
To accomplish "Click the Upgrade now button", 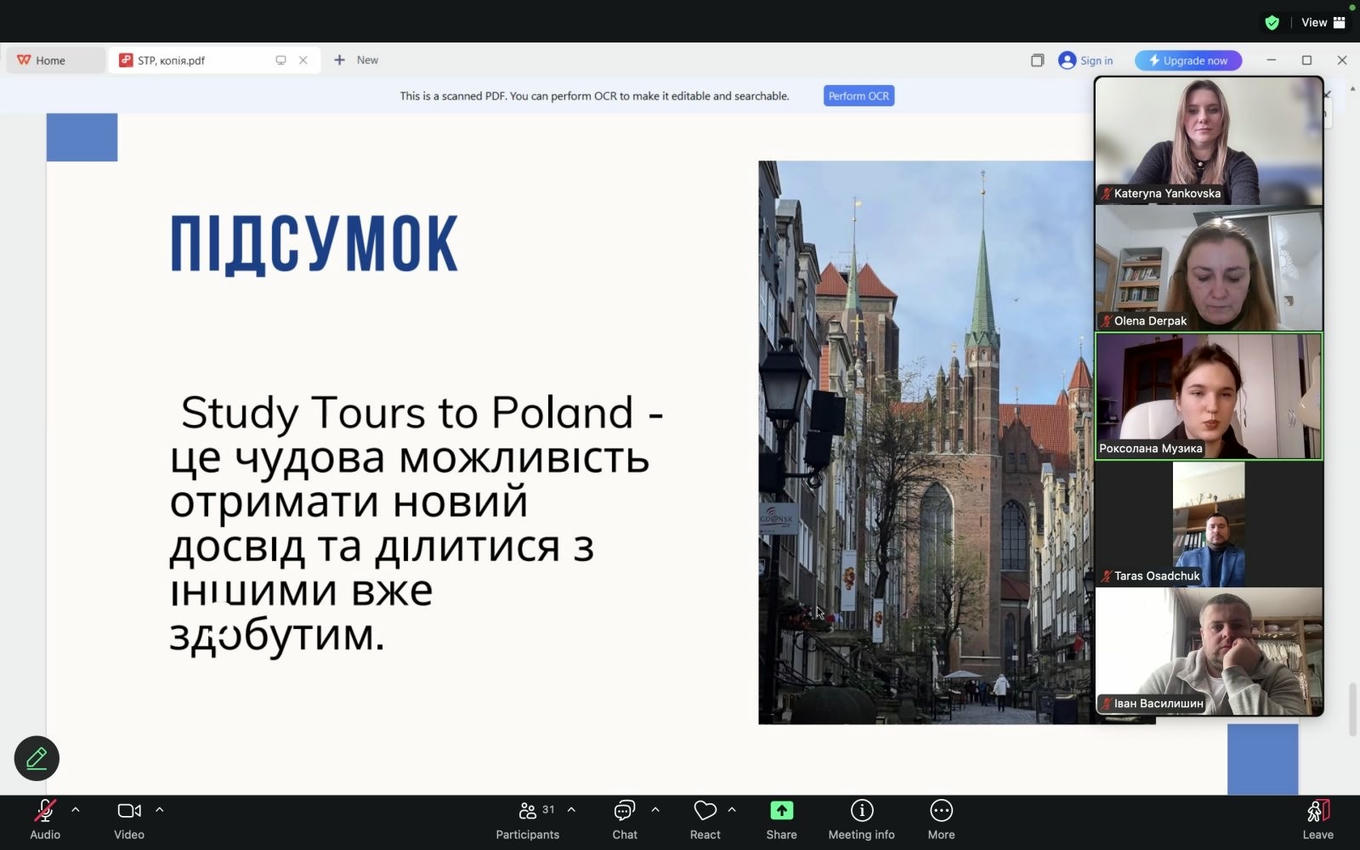I will (1188, 61).
